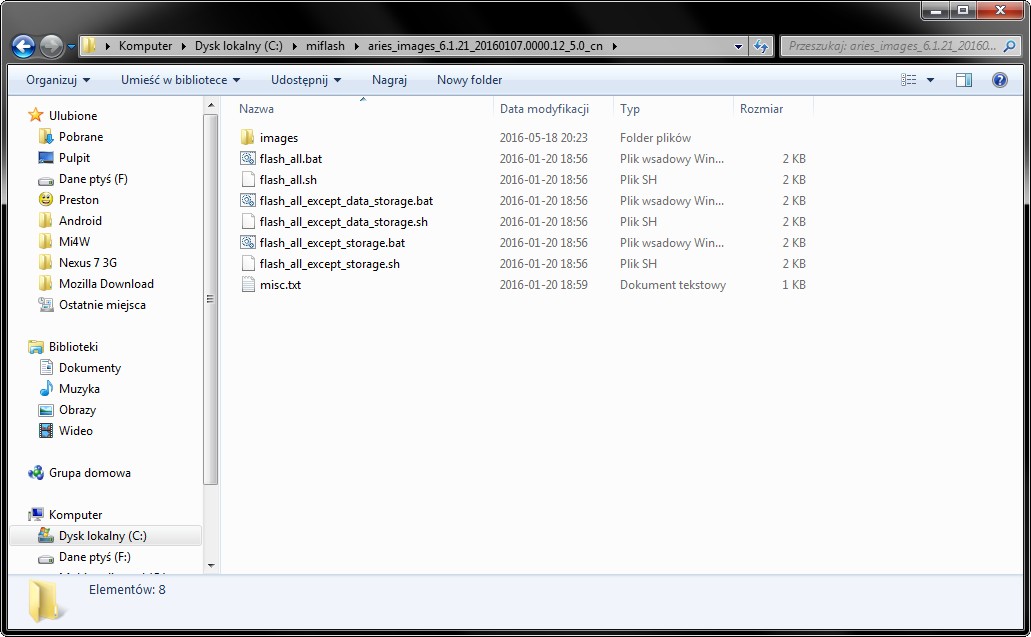Select the images folder icon
This screenshot has height=637, width=1031.
[x=249, y=138]
